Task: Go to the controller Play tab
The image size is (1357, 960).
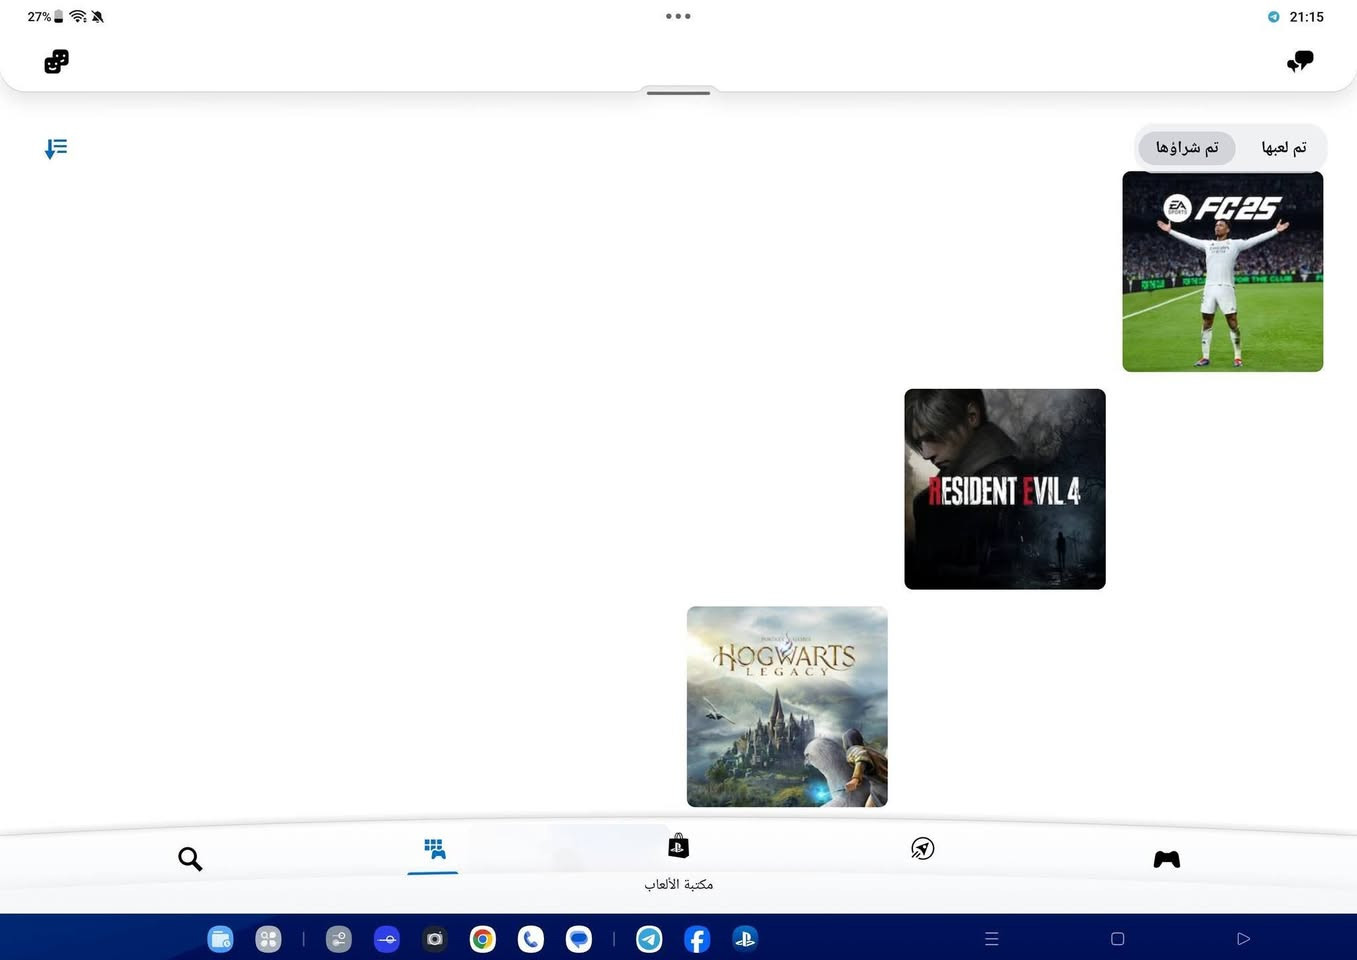Action: (x=1167, y=859)
